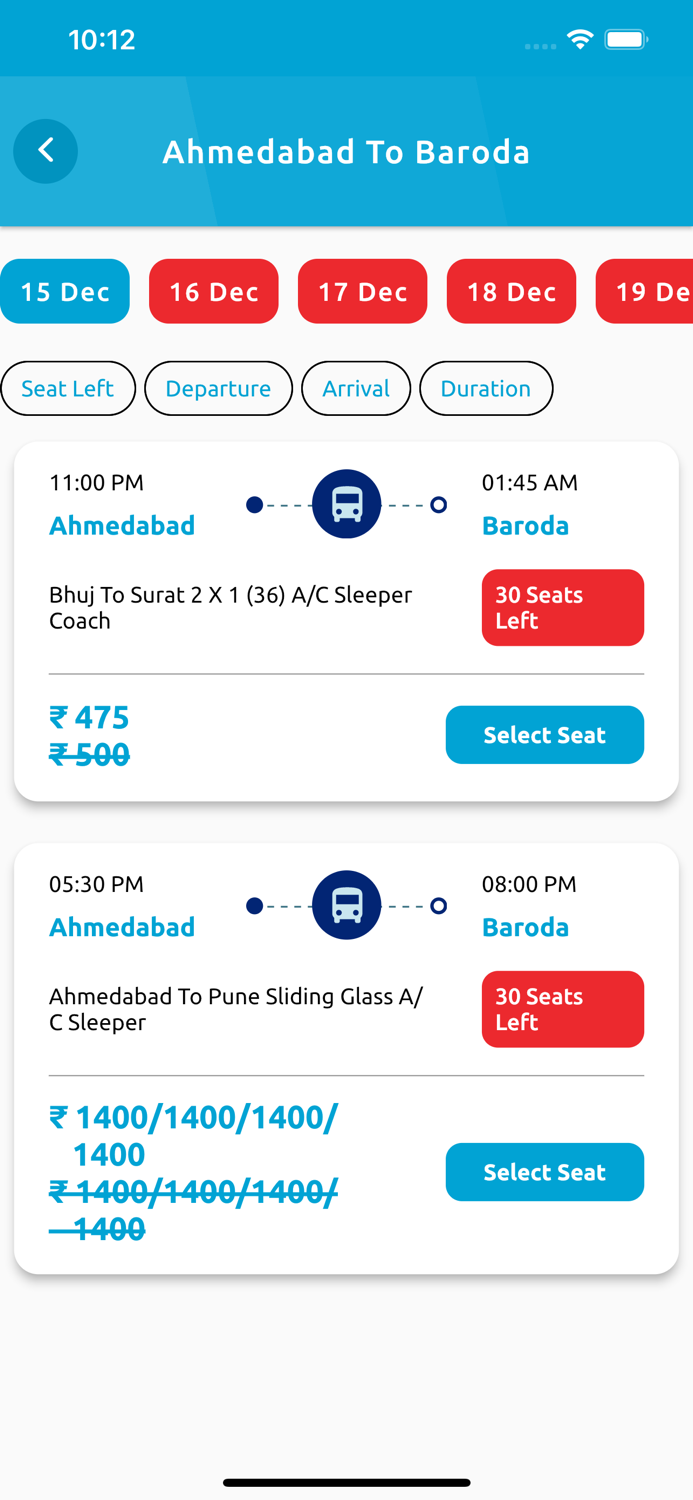Click the arrival circle for the second bus
This screenshot has height=1500, width=693.
tap(438, 906)
